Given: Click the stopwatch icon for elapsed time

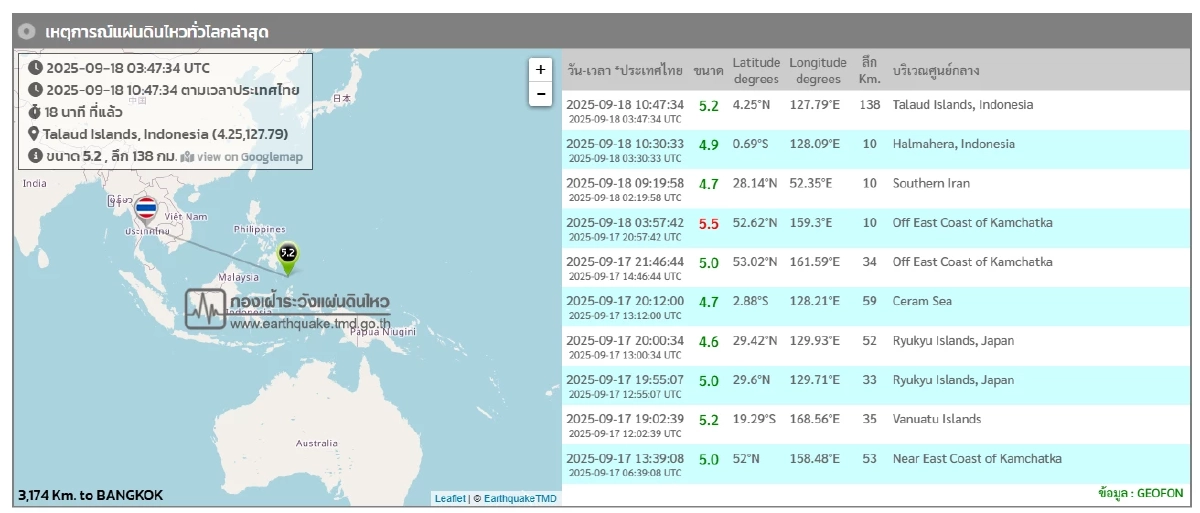Looking at the screenshot, I should tap(35, 112).
